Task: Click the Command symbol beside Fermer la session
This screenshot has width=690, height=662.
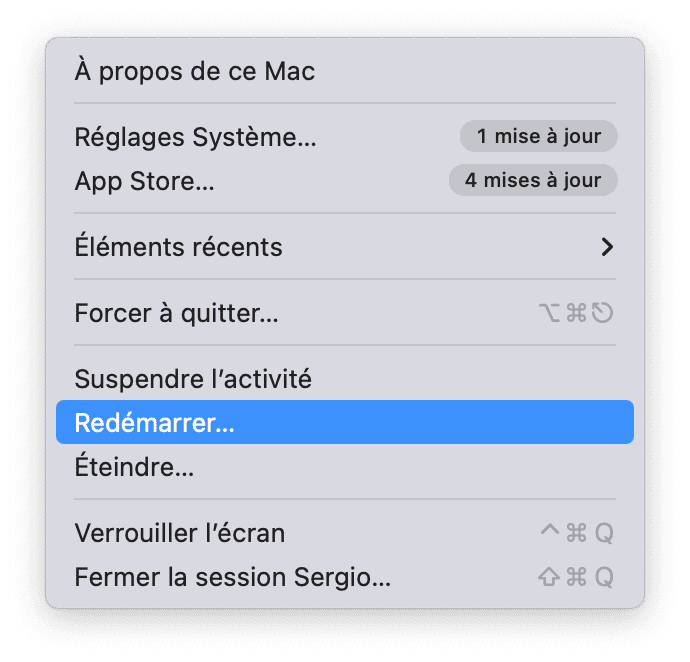Action: coord(576,578)
